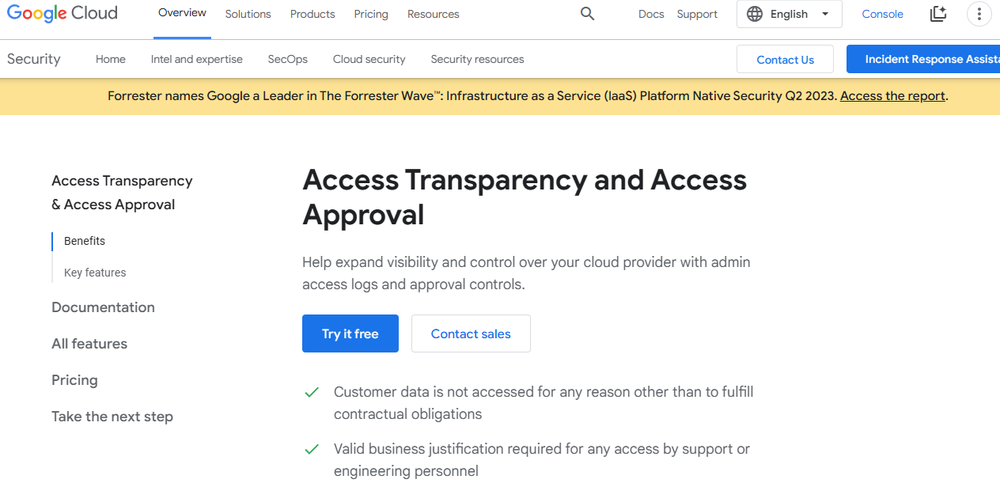Select the Overview tab
The width and height of the screenshot is (1000, 485).
click(x=182, y=13)
